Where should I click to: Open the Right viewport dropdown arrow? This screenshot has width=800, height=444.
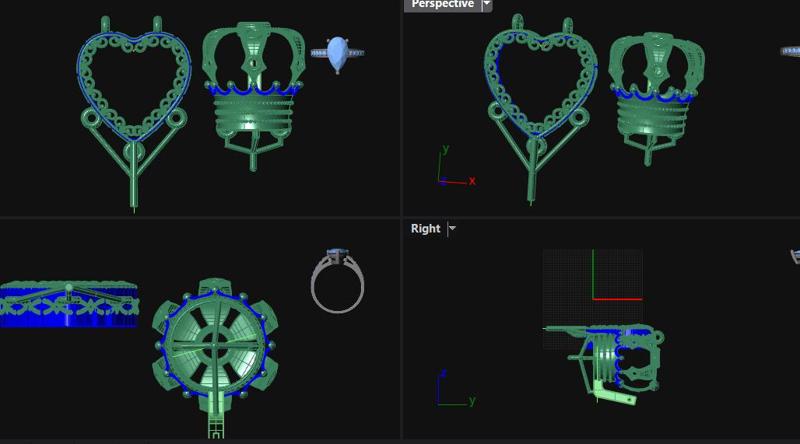(x=452, y=229)
